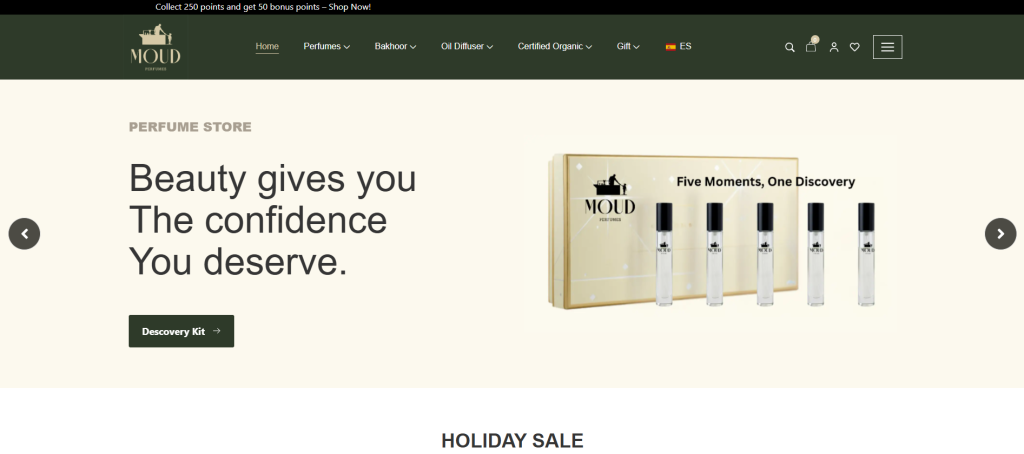Open the search magnifier icon
1024x454 pixels.
(x=790, y=47)
